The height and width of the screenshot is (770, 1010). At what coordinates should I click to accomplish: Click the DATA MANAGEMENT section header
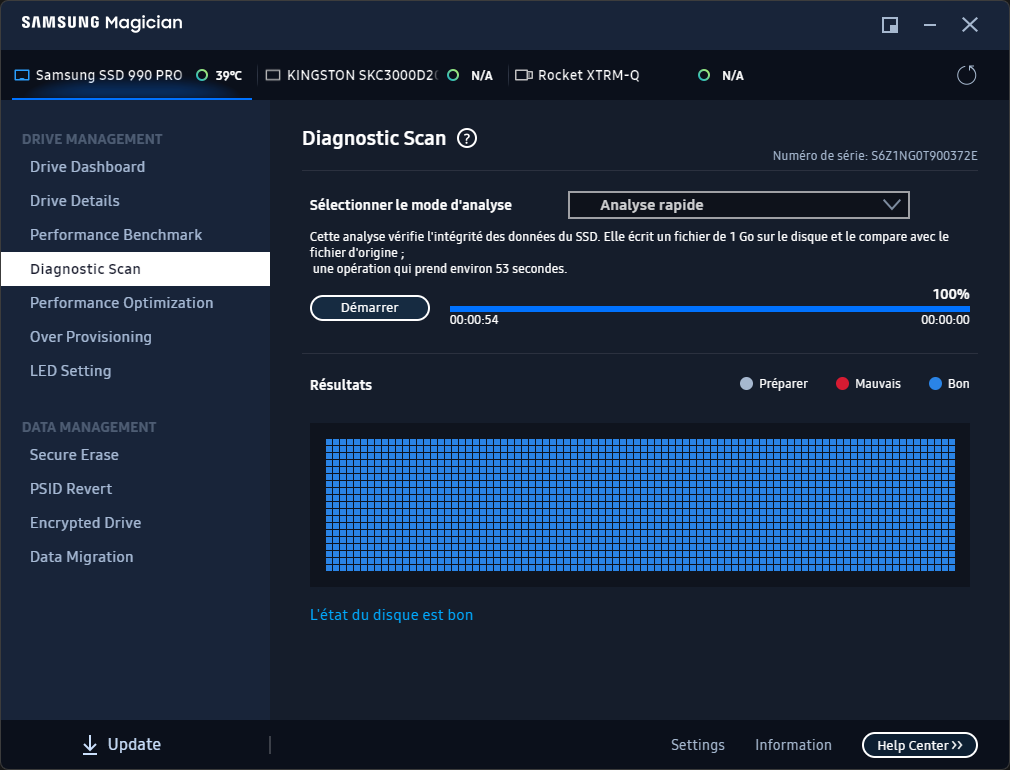tap(89, 427)
